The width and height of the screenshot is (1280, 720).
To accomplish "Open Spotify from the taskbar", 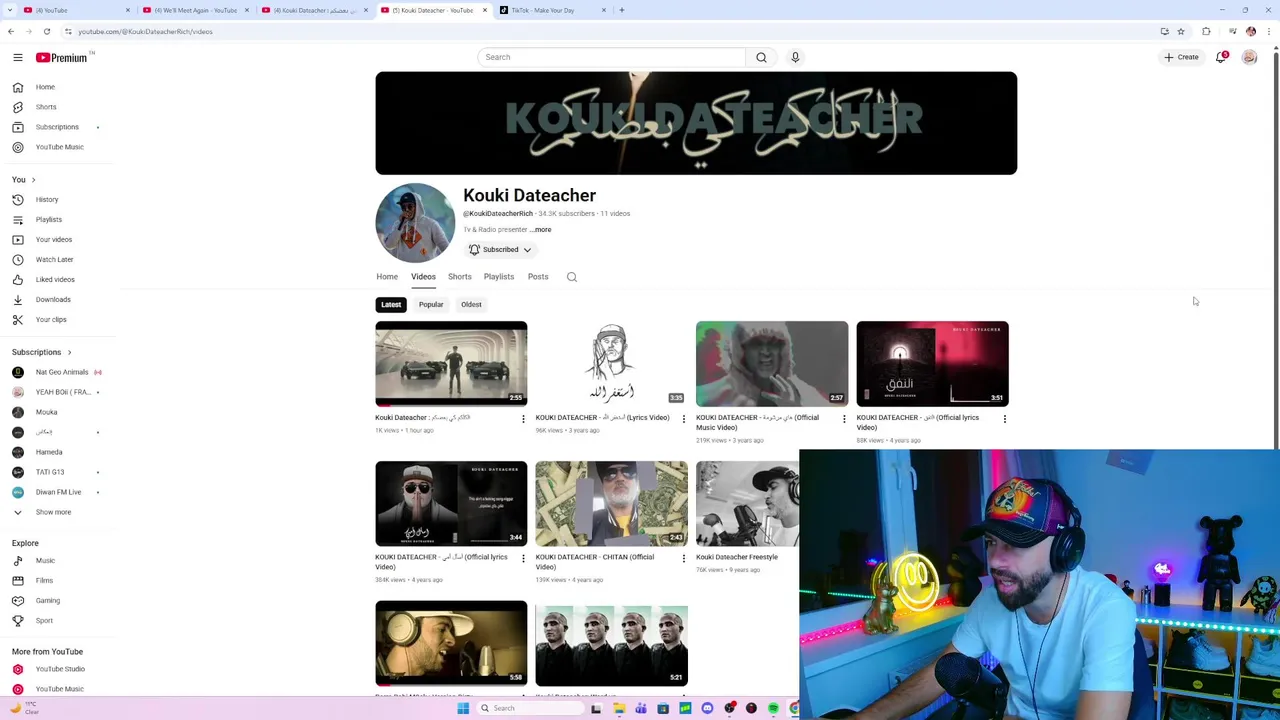I will pyautogui.click(x=773, y=708).
